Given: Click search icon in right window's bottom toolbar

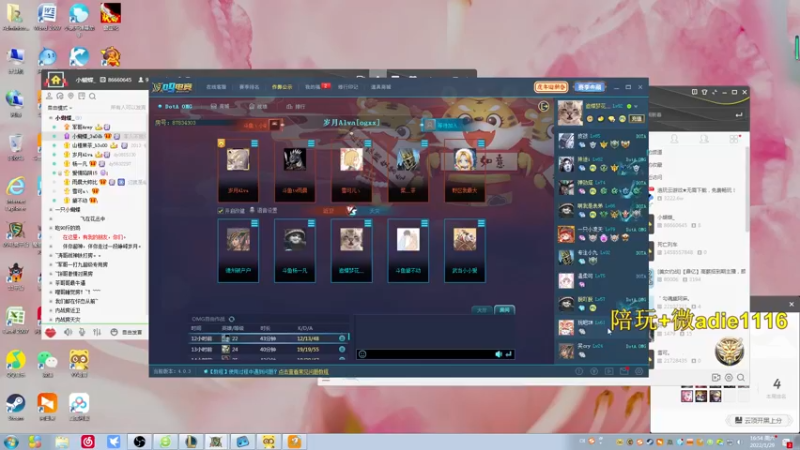Looking at the screenshot, I should coord(740,378).
